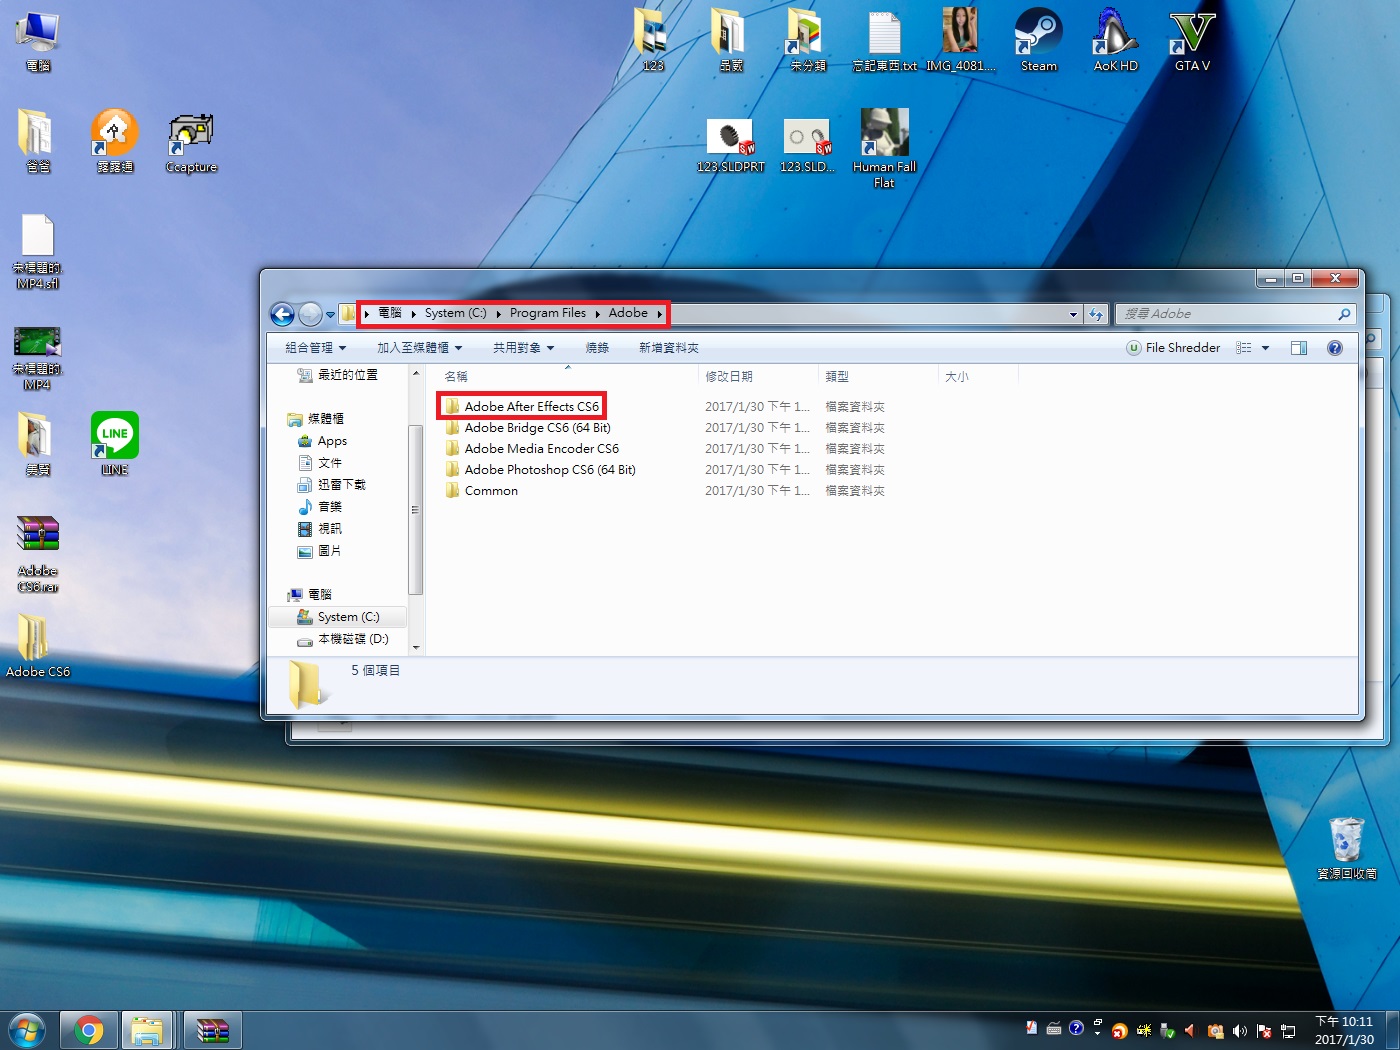This screenshot has width=1400, height=1050.
Task: Open the 露露通 desktop shortcut
Action: (x=115, y=142)
